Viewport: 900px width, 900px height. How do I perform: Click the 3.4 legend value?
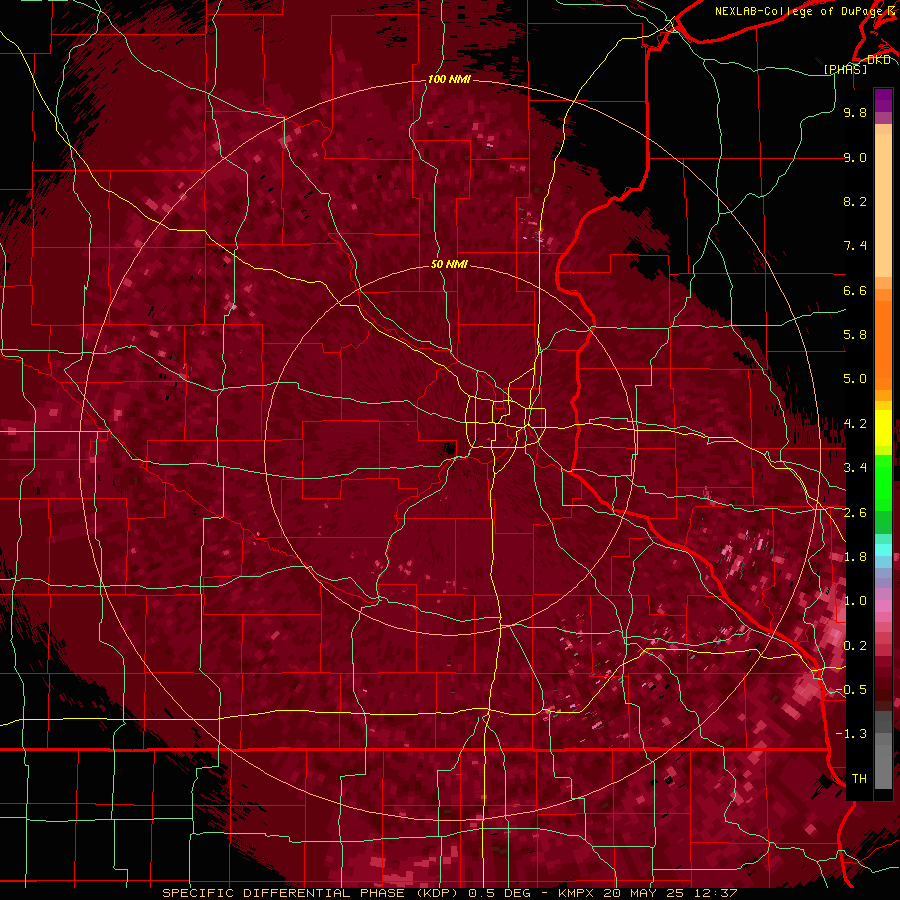(x=855, y=468)
